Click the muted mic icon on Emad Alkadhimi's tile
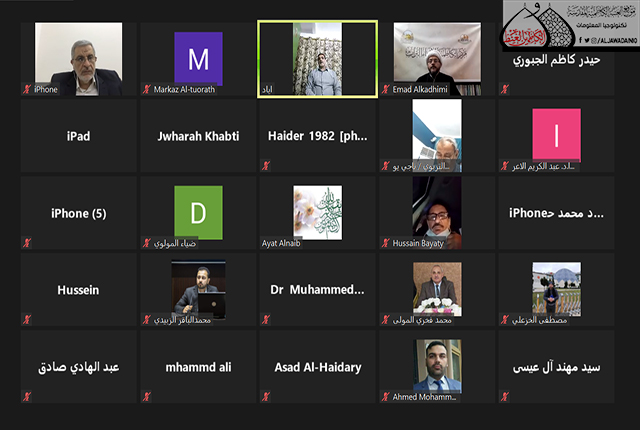 click(386, 89)
